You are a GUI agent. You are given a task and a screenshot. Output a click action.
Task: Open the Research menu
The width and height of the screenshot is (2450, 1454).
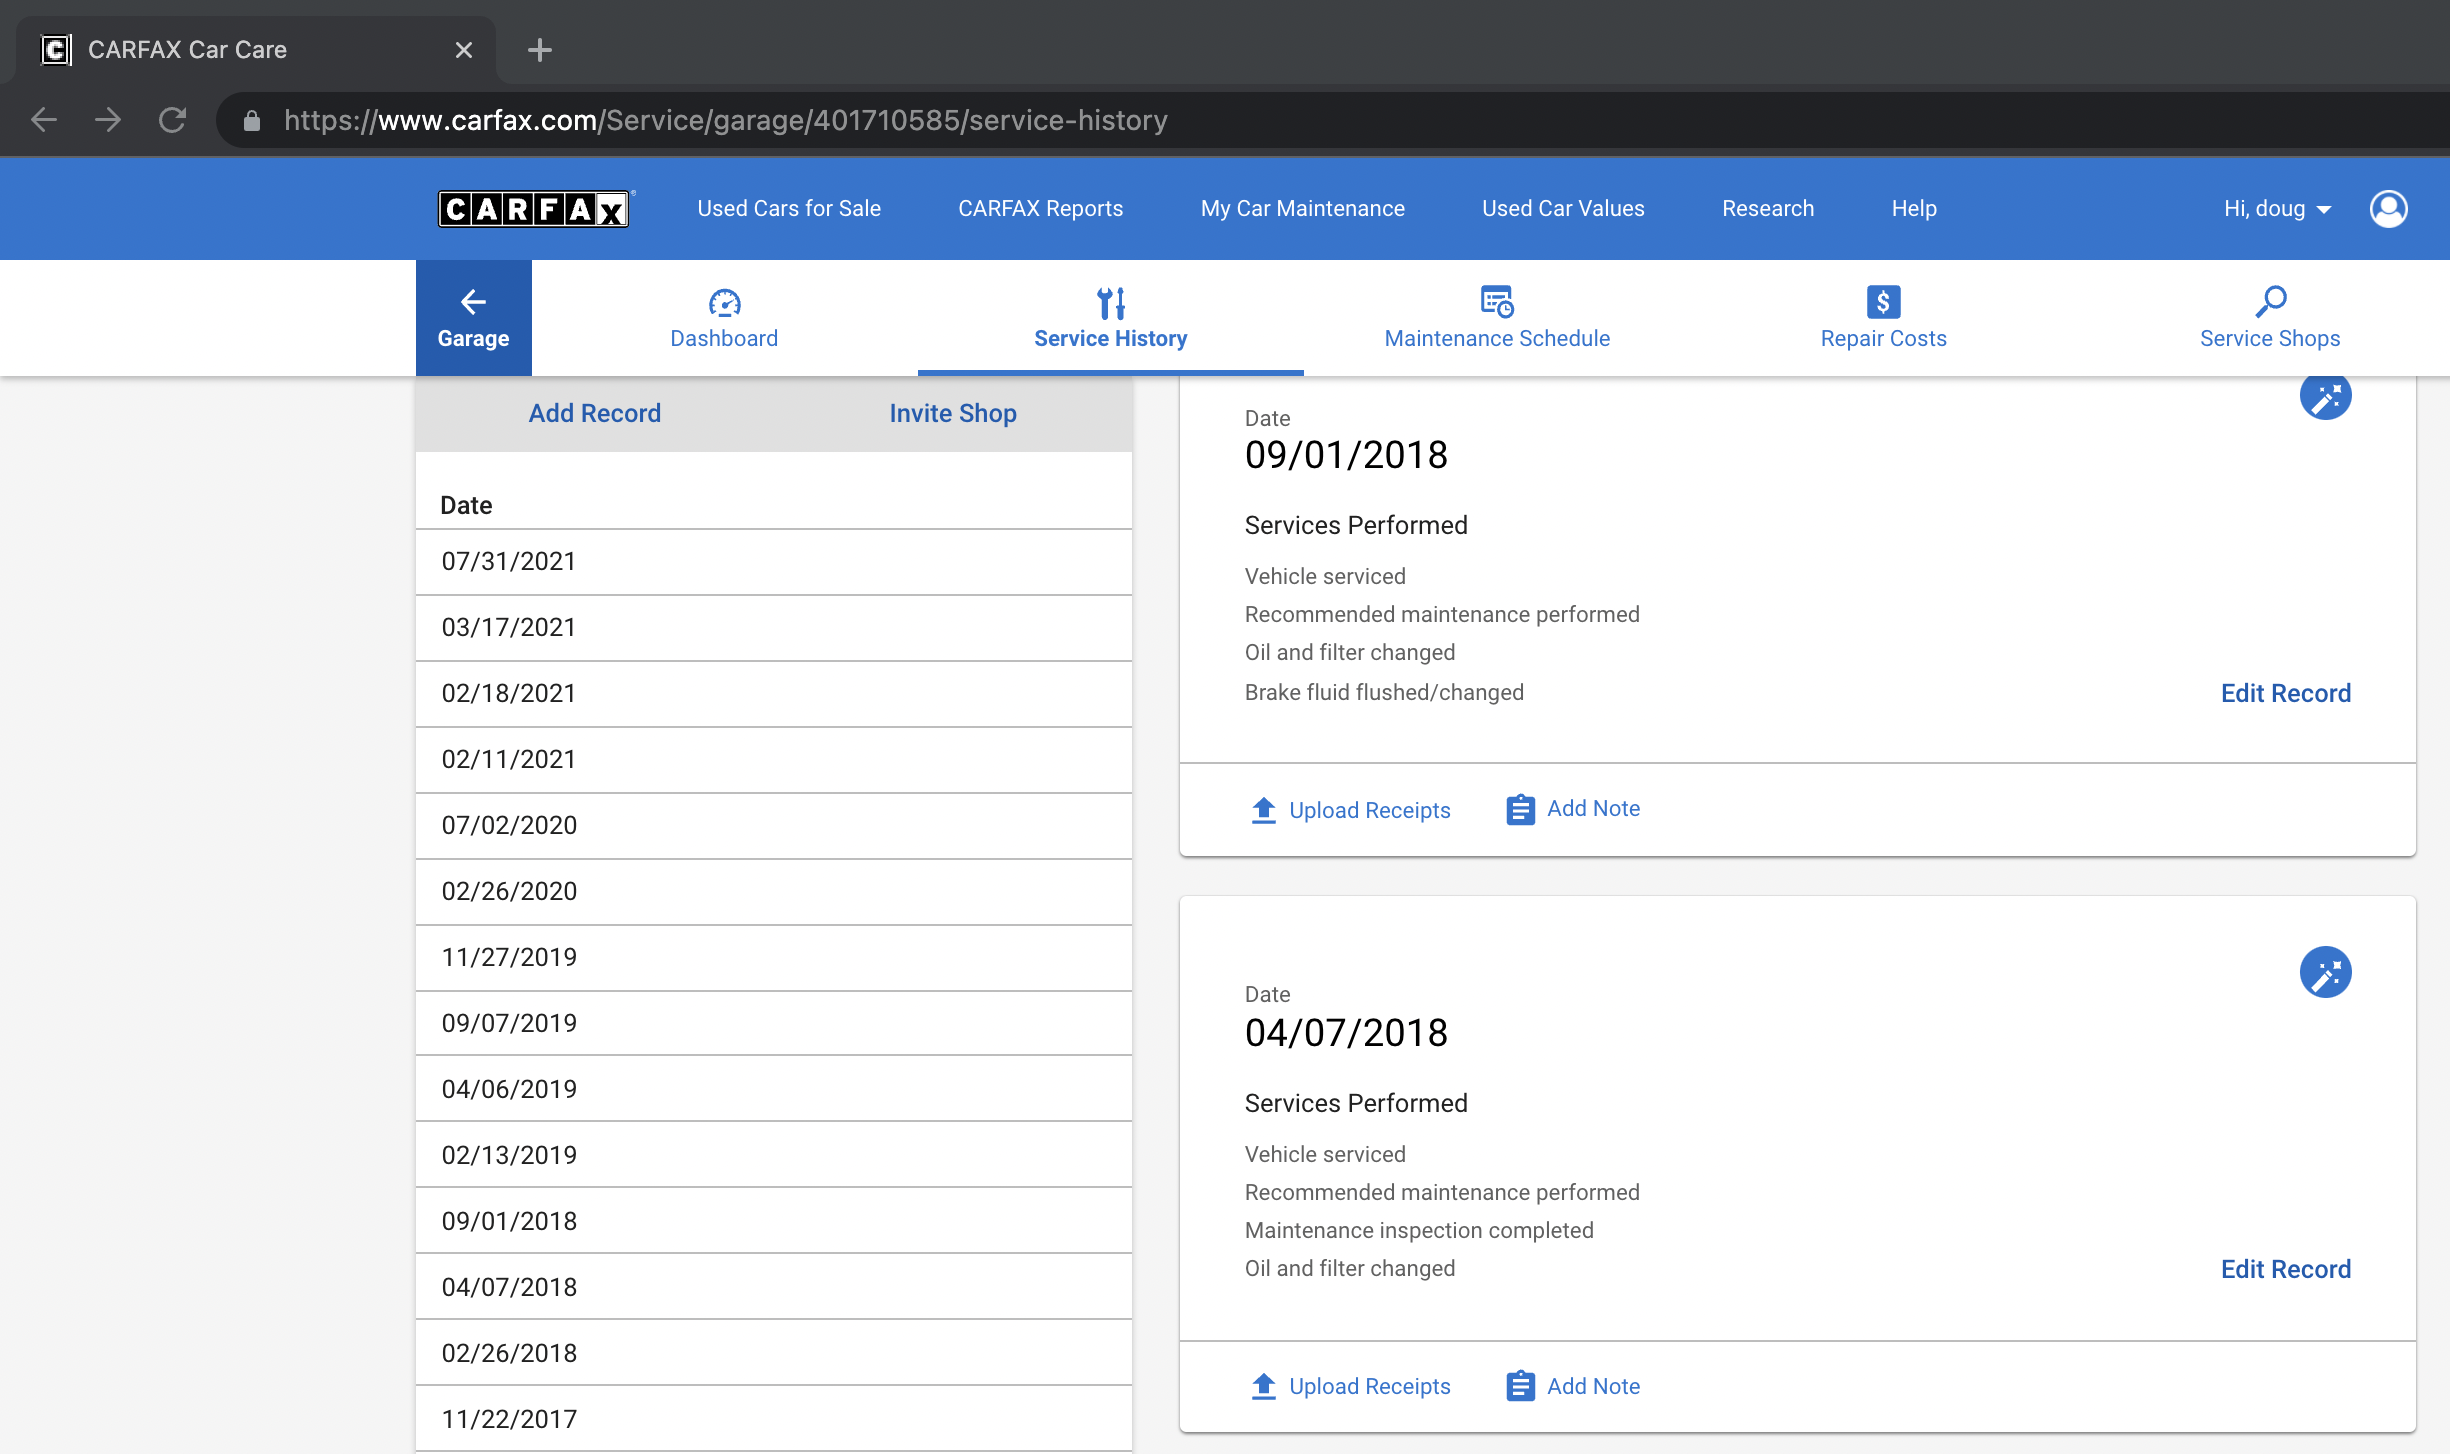pyautogui.click(x=1767, y=209)
